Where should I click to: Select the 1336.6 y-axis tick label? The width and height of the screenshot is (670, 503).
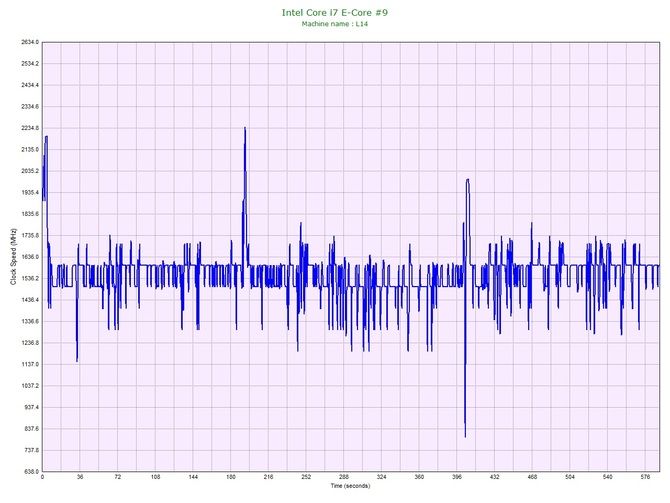click(30, 321)
